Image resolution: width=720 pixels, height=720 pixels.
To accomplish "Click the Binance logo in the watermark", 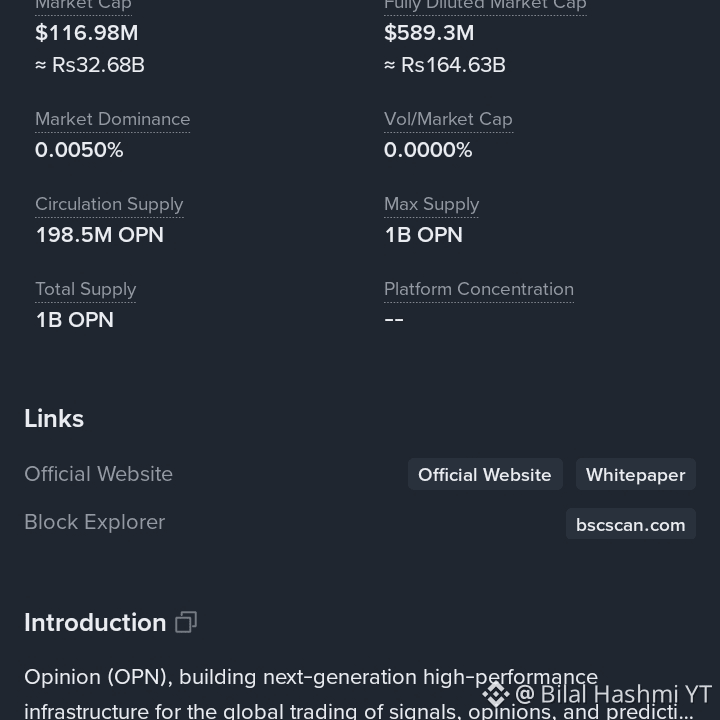I will tap(495, 694).
